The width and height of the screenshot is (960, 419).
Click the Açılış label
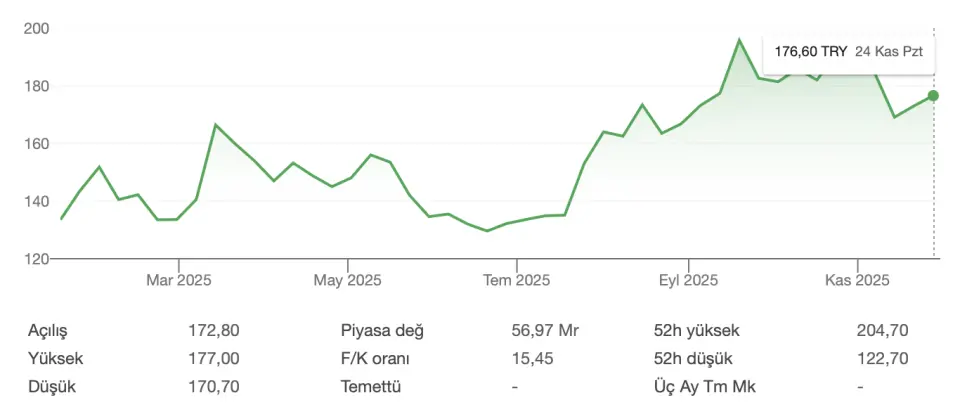click(x=54, y=331)
